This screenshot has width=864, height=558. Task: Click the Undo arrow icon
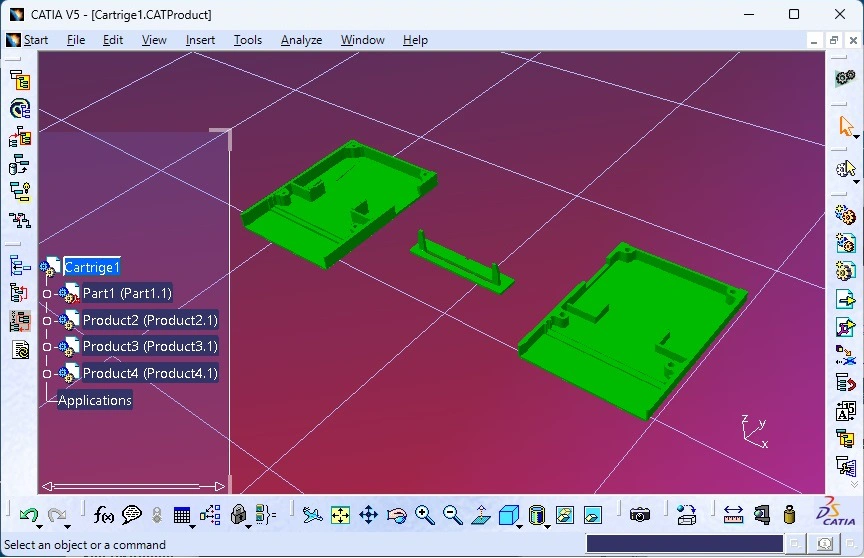(x=28, y=515)
